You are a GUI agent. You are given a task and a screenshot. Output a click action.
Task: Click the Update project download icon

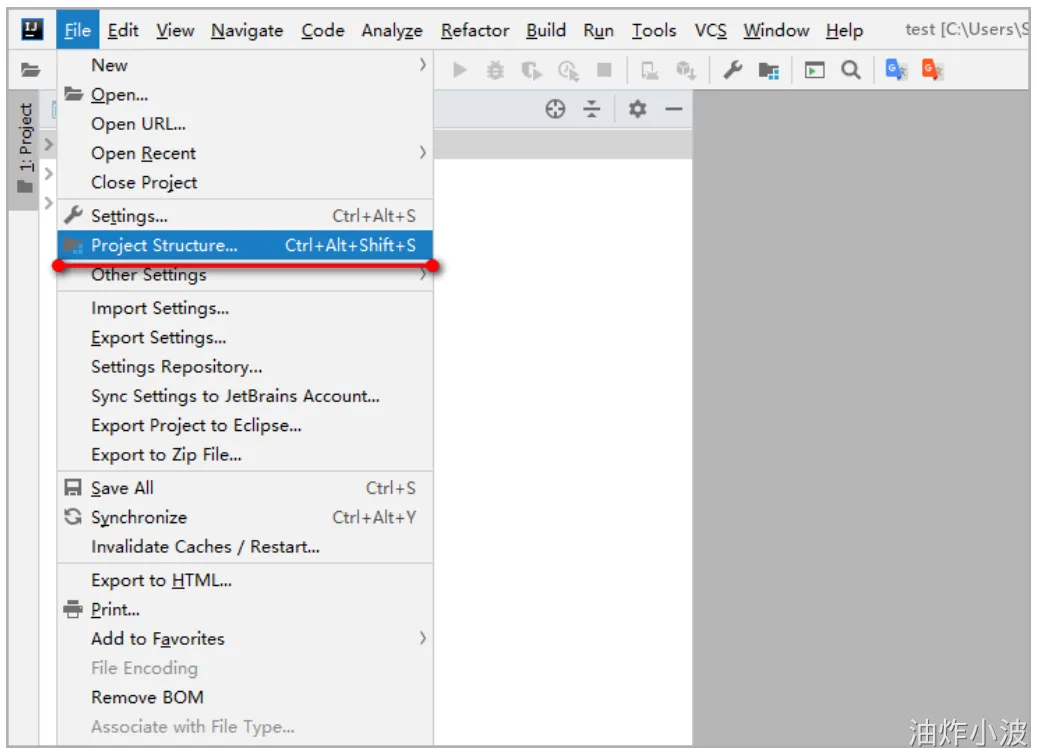tap(685, 70)
